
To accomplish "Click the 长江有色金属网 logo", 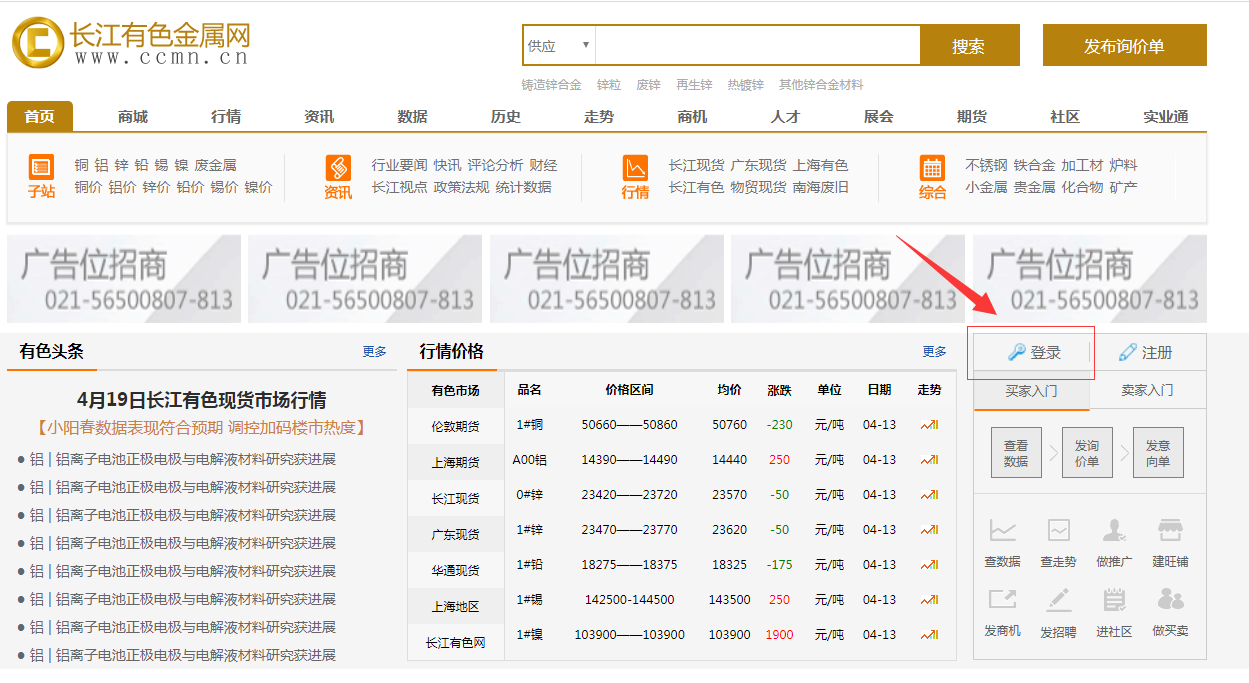I will (x=131, y=45).
